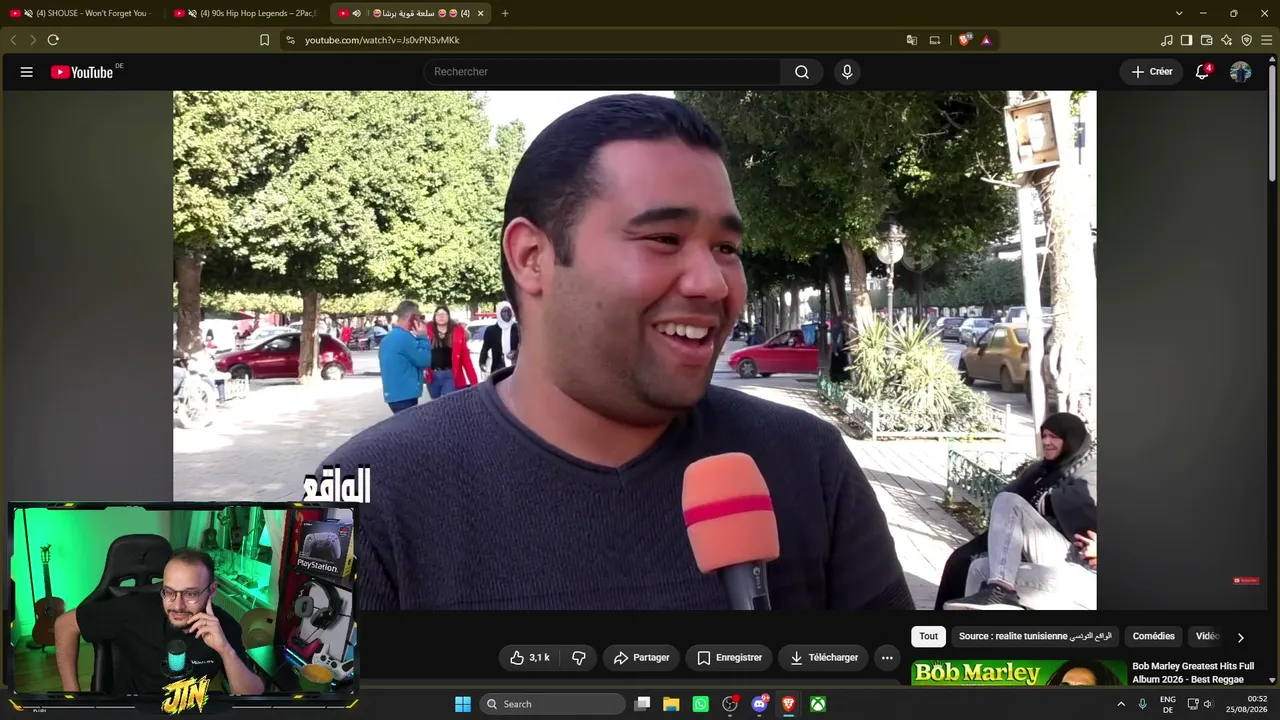
Task: Open YouTube notifications bell
Action: pos(1203,72)
